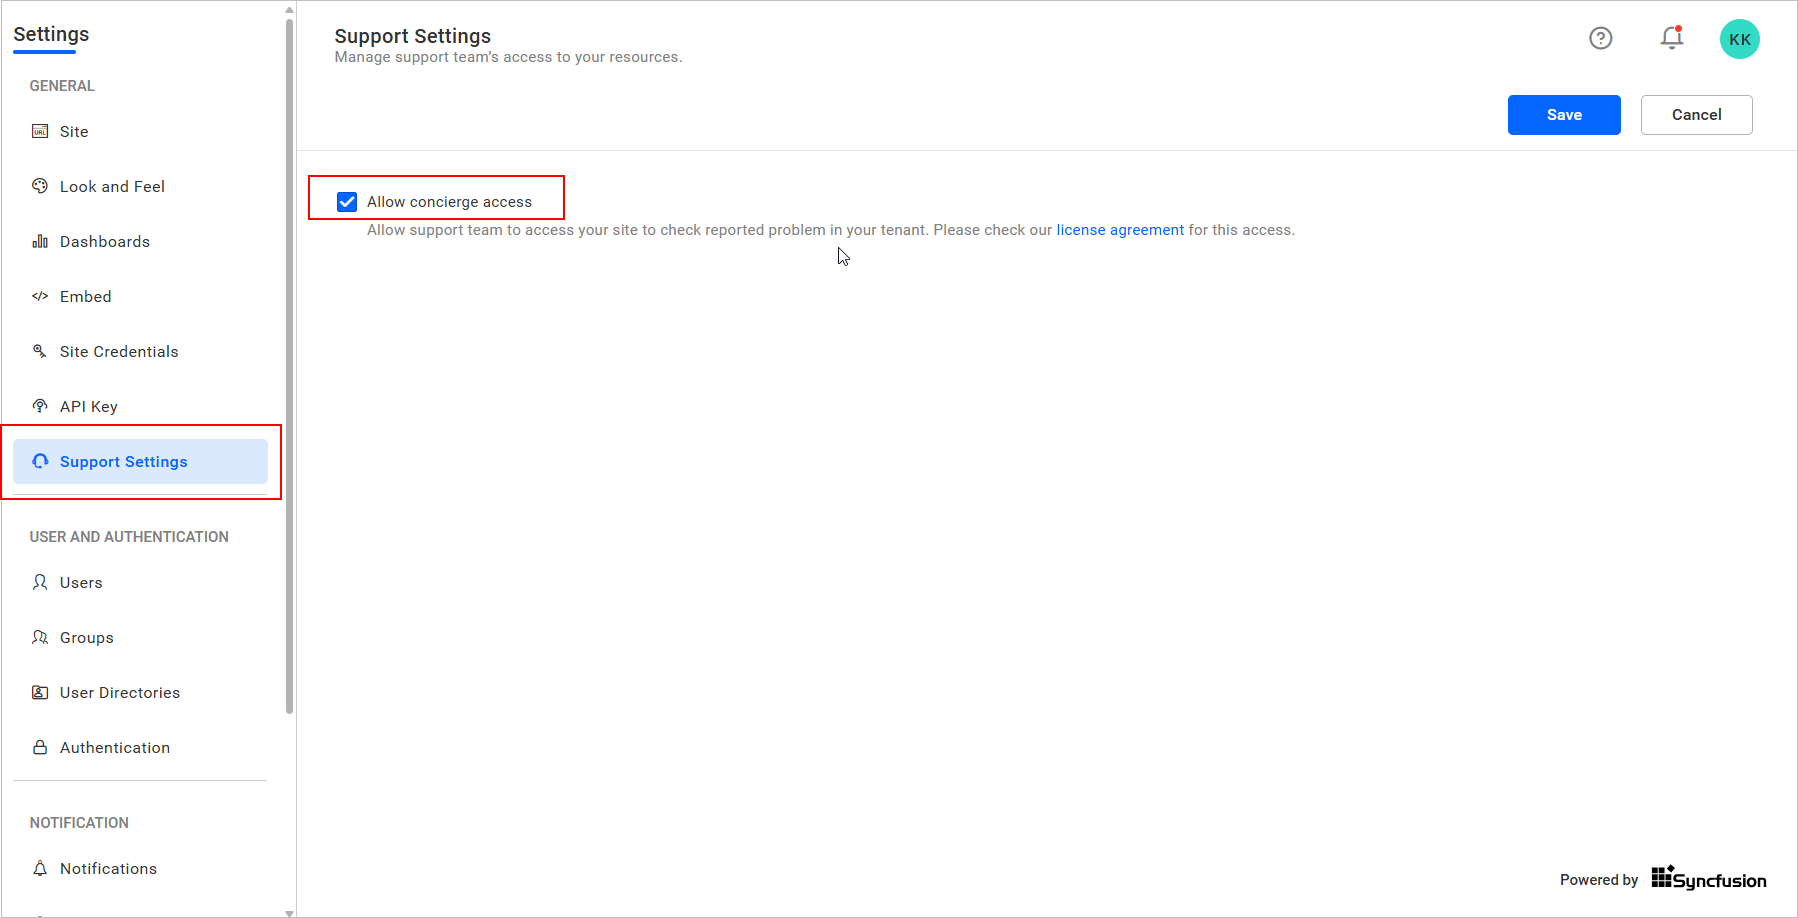Image resolution: width=1798 pixels, height=918 pixels.
Task: Click the Save button
Action: coord(1563,115)
